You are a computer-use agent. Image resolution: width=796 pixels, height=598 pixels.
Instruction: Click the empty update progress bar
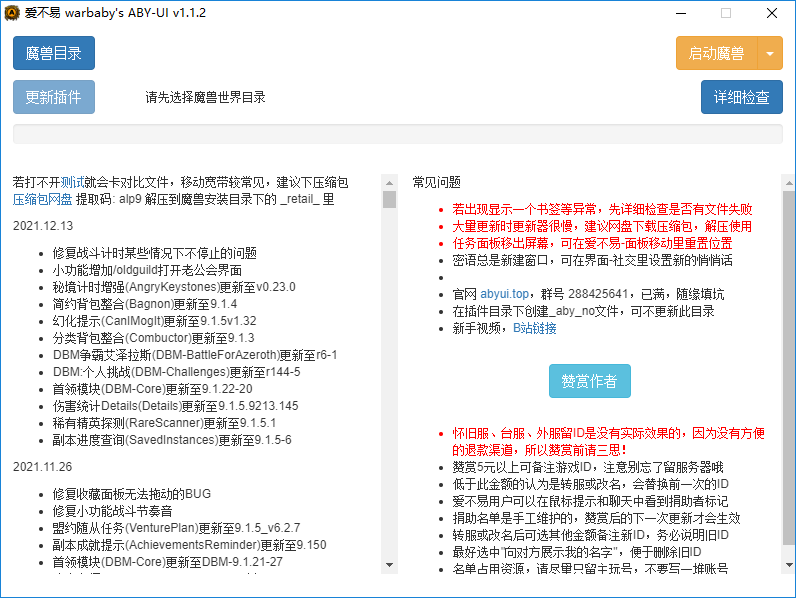(x=397, y=134)
